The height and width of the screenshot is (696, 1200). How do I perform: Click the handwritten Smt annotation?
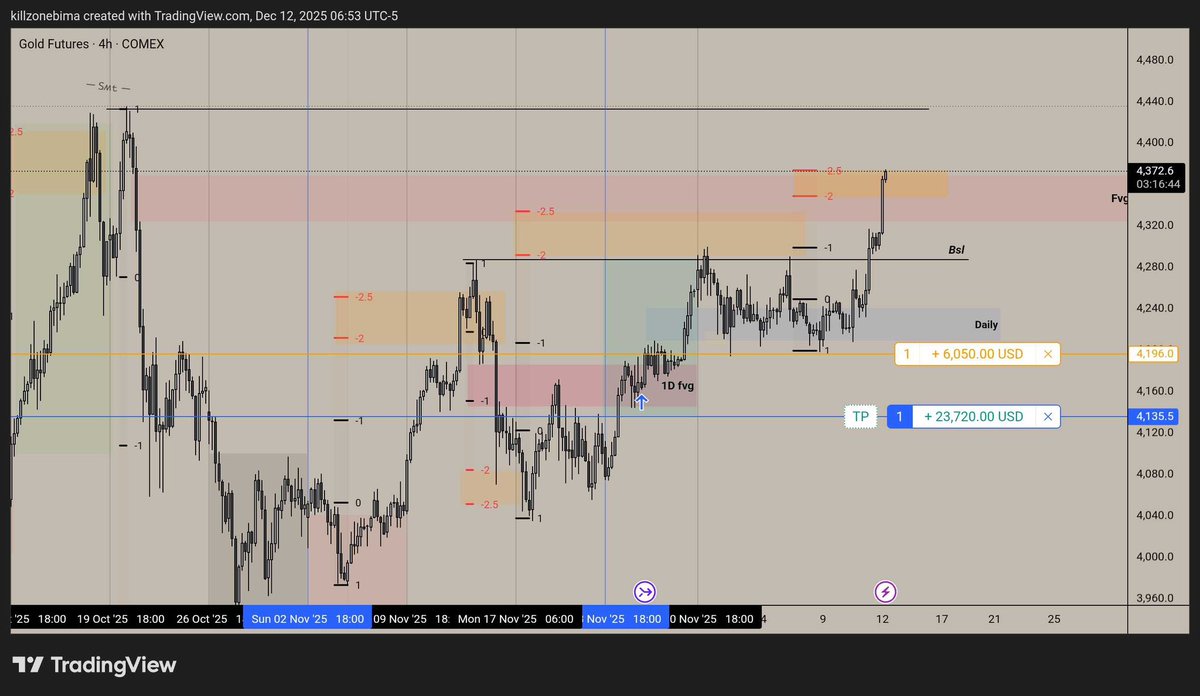tap(108, 88)
